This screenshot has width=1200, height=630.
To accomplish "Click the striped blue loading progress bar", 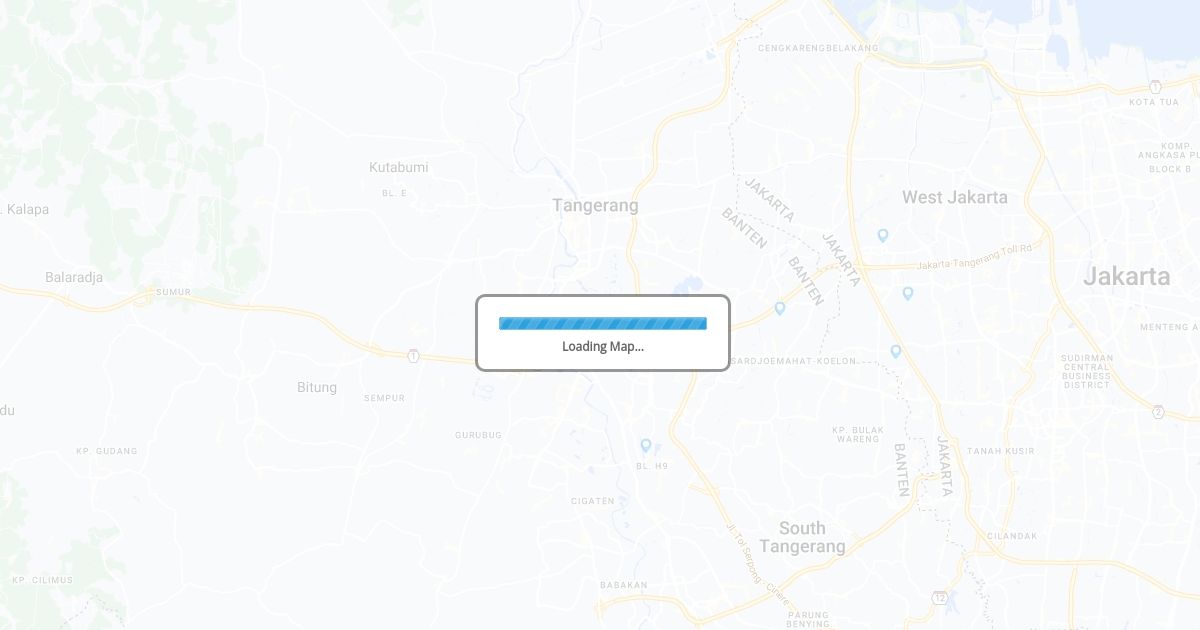I will tap(602, 323).
